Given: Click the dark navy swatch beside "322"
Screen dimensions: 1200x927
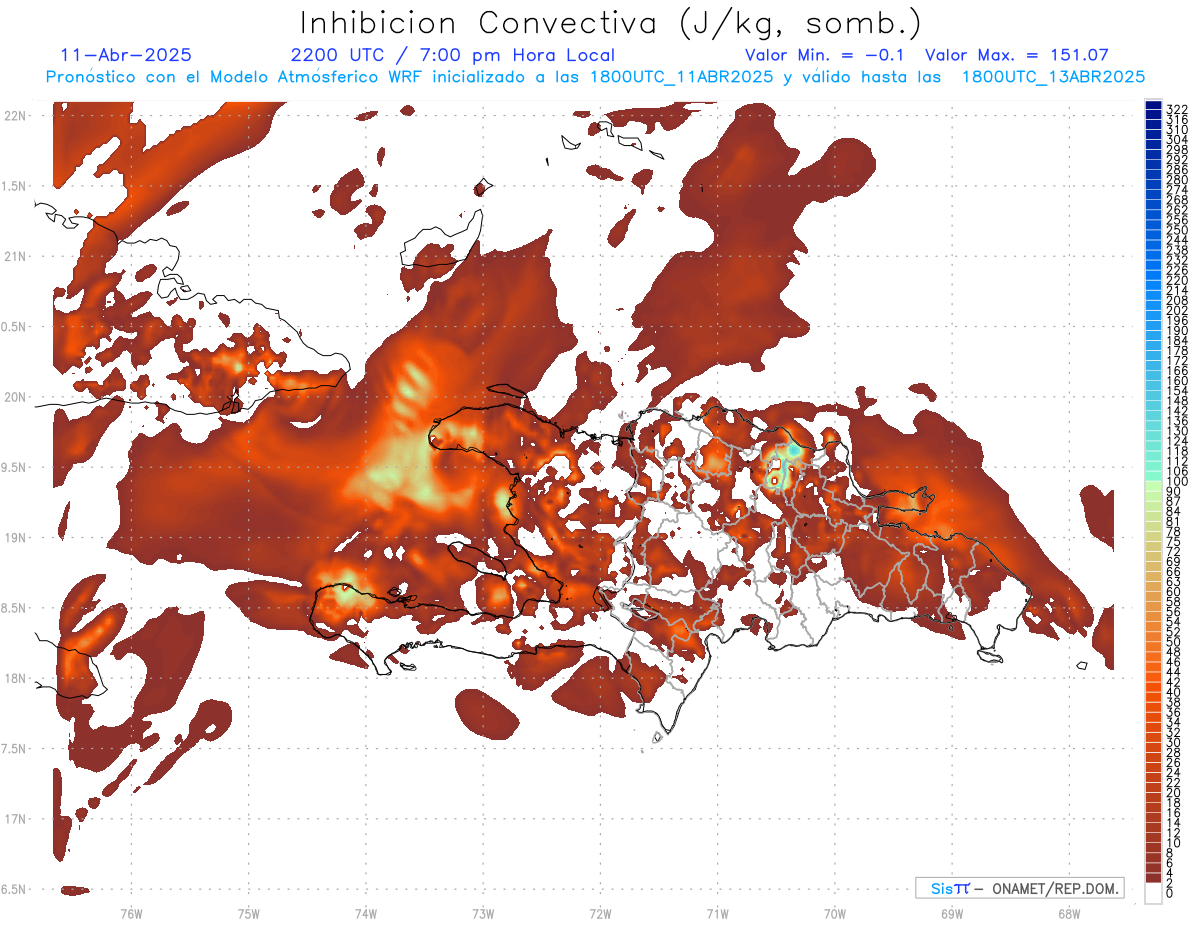Looking at the screenshot, I should (1153, 106).
